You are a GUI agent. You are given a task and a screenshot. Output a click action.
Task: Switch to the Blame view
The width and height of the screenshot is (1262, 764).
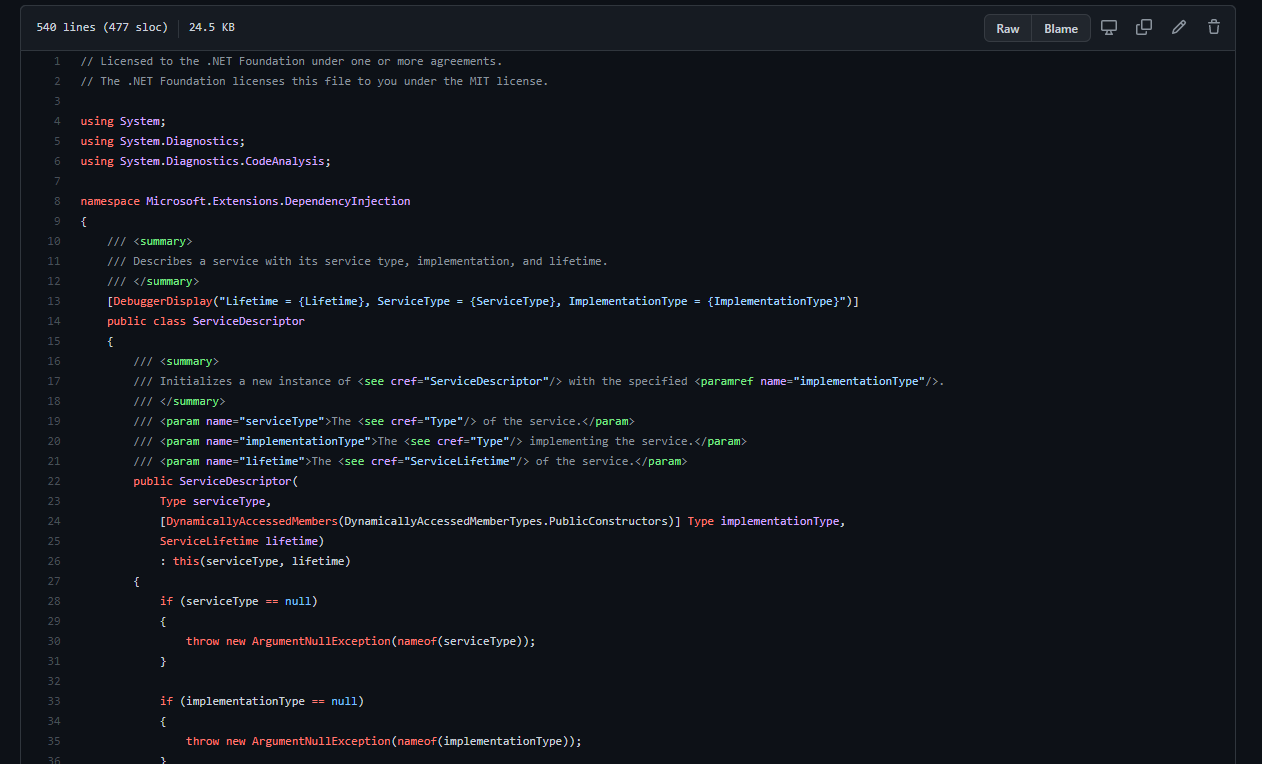coord(1060,28)
